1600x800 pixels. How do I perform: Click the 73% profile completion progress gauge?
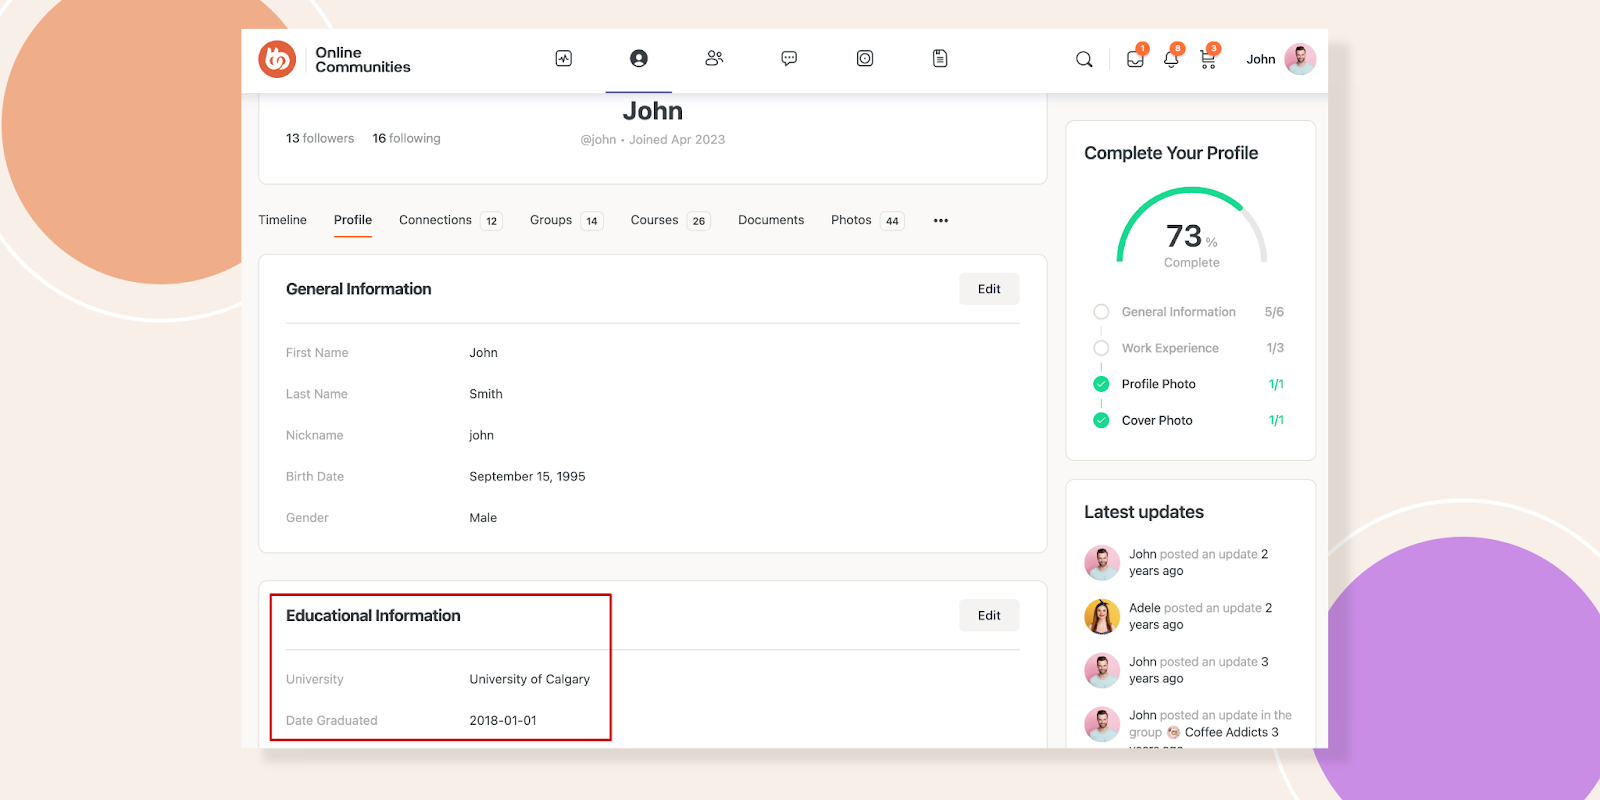coord(1192,228)
